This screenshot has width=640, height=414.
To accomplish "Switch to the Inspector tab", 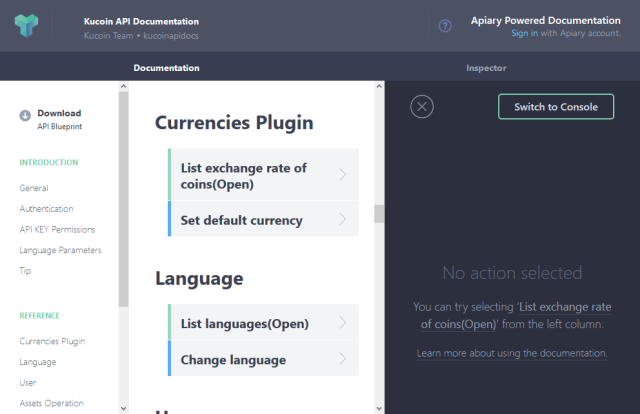I will click(x=486, y=68).
